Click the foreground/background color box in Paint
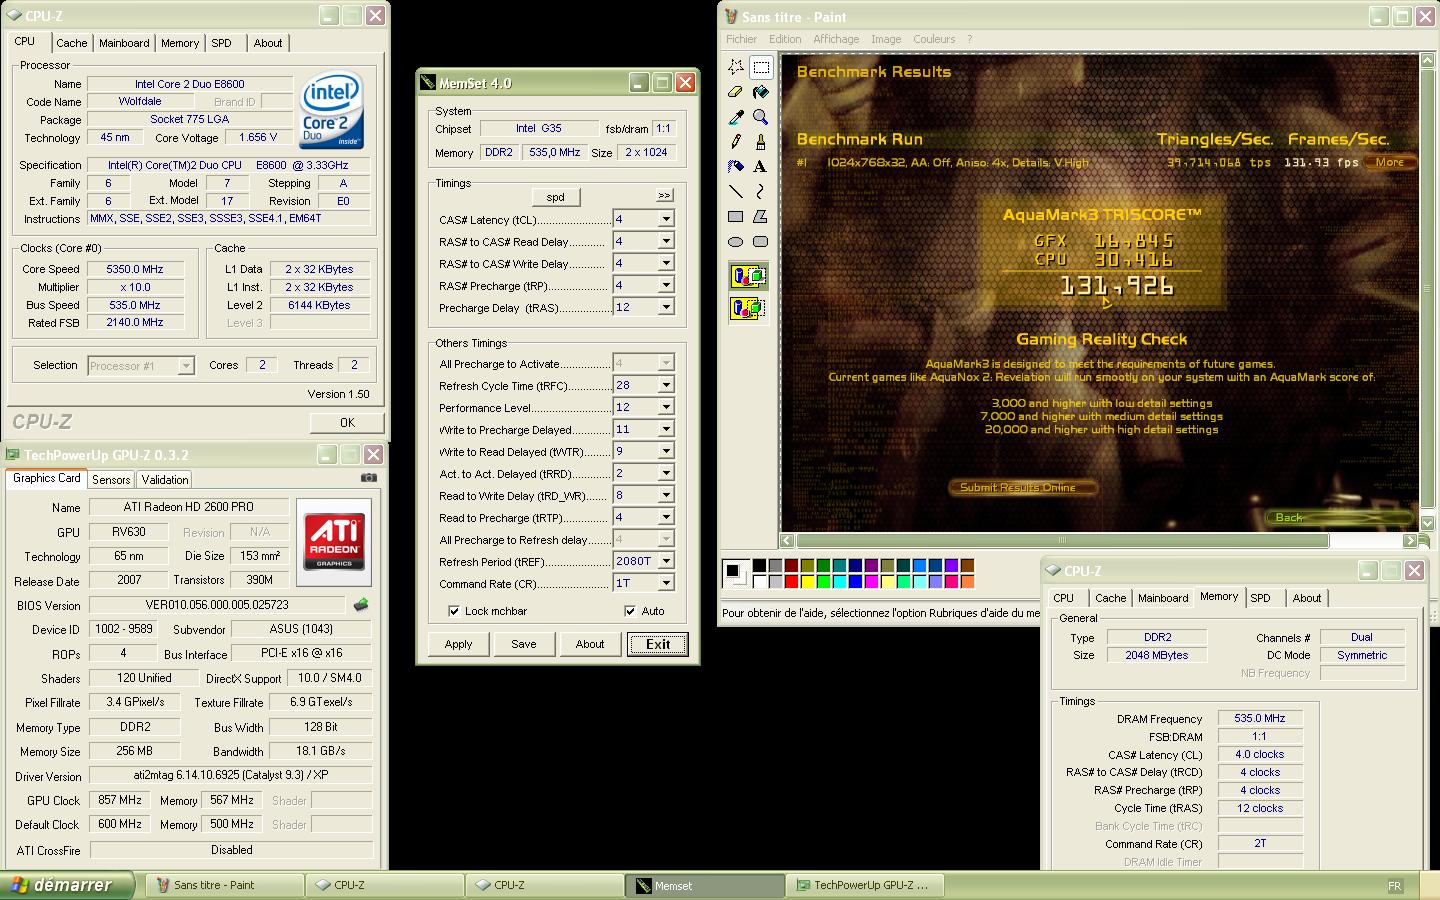1440x900 pixels. coord(736,574)
